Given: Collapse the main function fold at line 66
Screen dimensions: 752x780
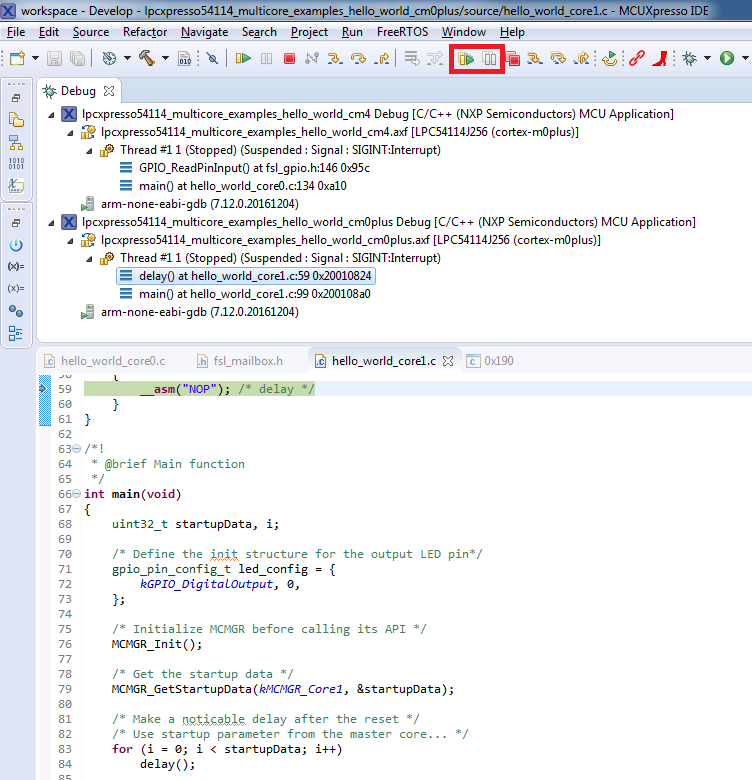Looking at the screenshot, I should pos(77,494).
